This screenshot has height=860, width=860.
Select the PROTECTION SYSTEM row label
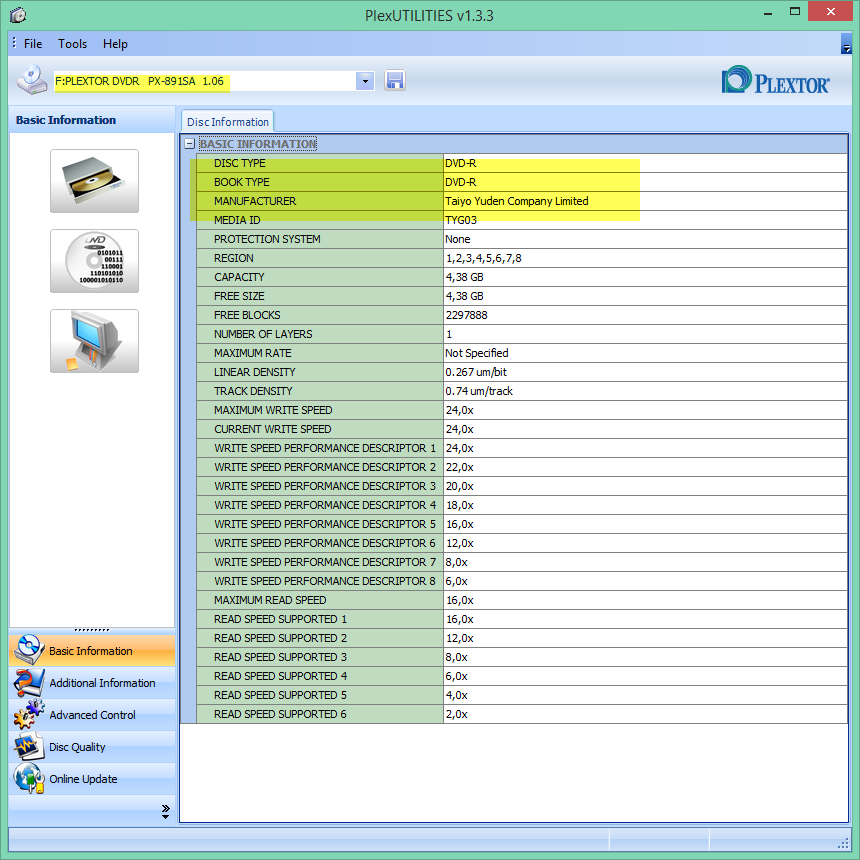click(267, 239)
